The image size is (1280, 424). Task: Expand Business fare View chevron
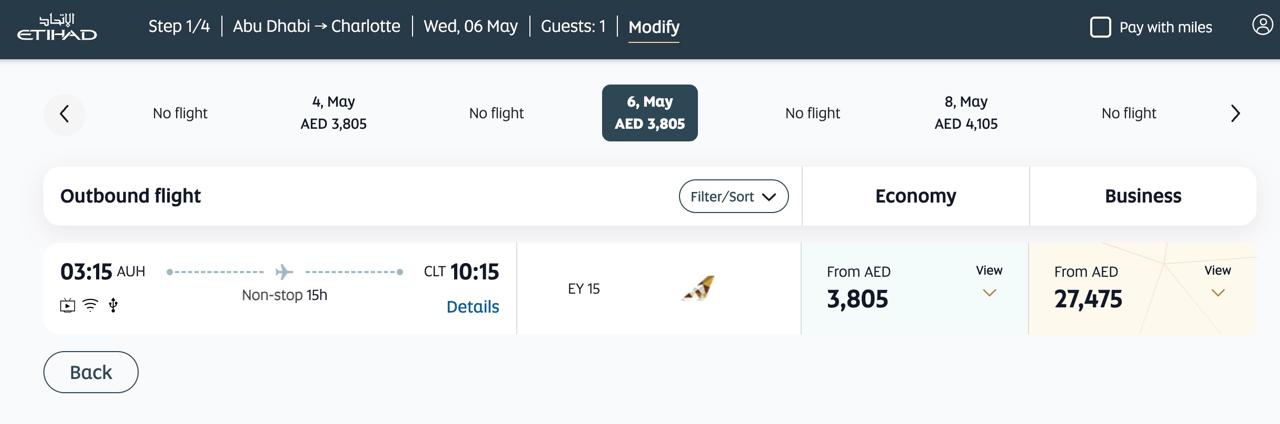(1218, 292)
